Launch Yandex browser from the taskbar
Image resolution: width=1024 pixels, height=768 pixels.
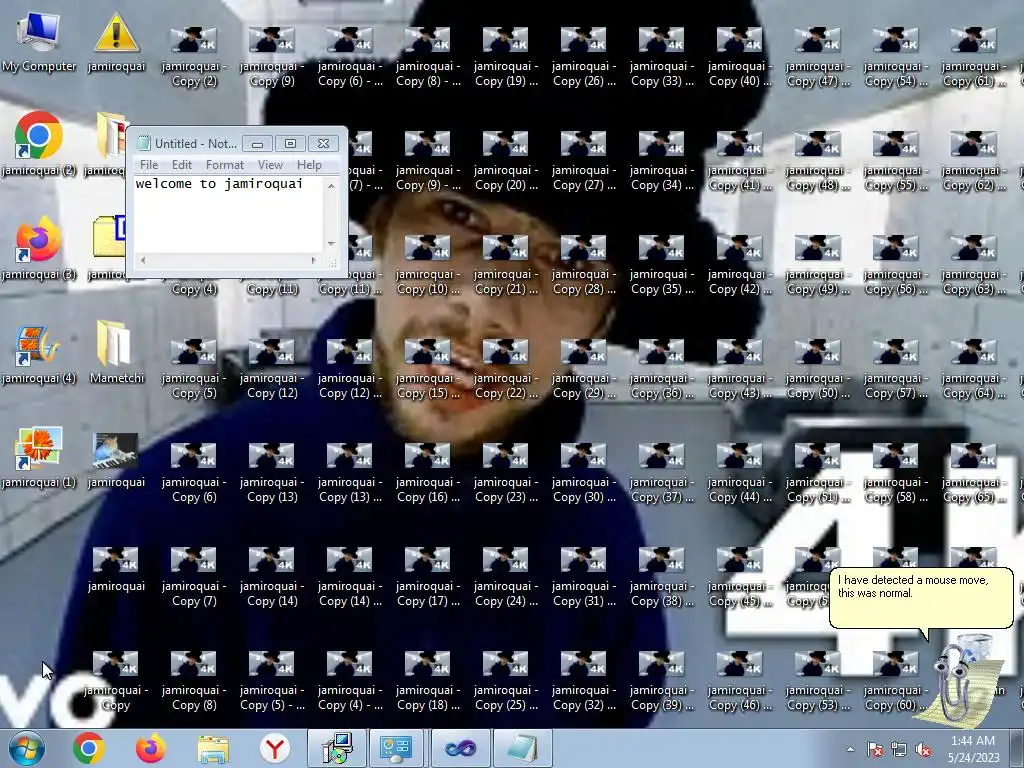(x=275, y=748)
